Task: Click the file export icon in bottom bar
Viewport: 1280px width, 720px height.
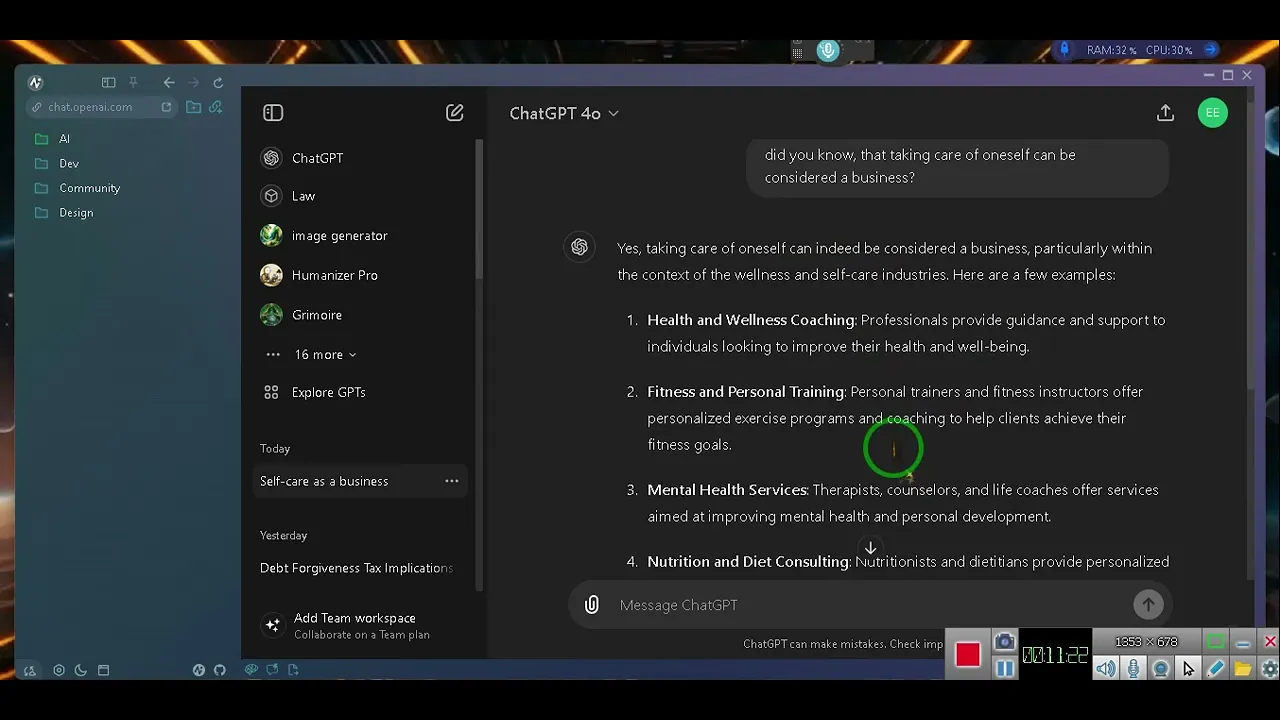Action: [x=294, y=670]
